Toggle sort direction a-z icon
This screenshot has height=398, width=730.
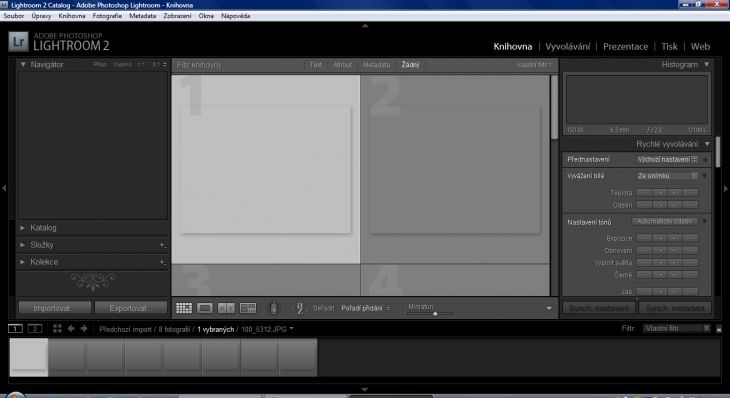pos(299,308)
